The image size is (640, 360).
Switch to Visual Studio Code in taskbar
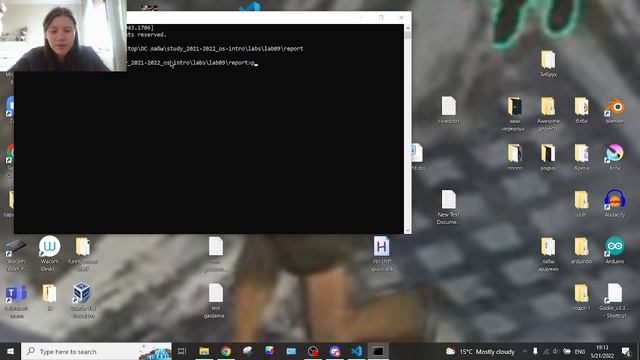(356, 351)
